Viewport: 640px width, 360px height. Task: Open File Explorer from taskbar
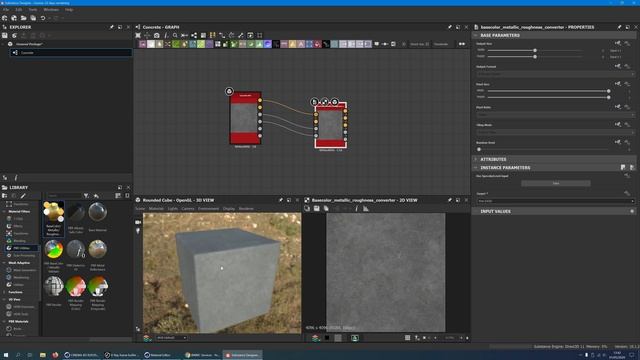pos(42,355)
